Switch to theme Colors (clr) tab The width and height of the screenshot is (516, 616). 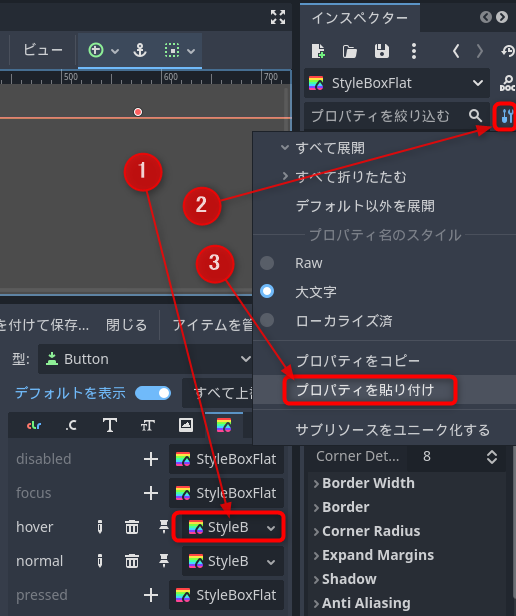pos(34,425)
